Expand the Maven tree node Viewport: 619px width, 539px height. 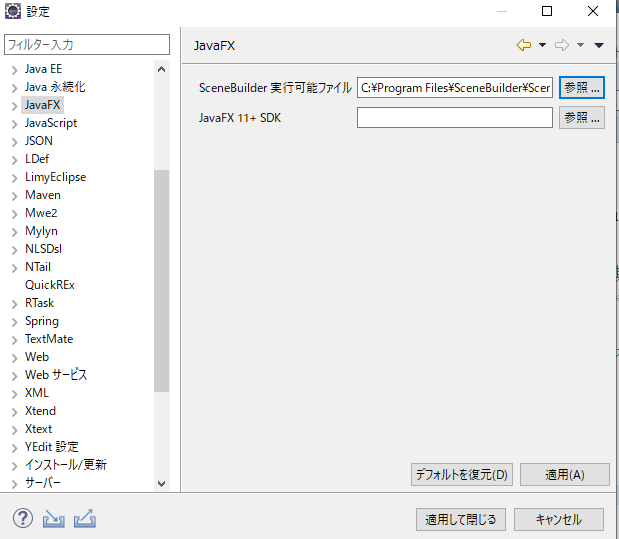pos(15,196)
